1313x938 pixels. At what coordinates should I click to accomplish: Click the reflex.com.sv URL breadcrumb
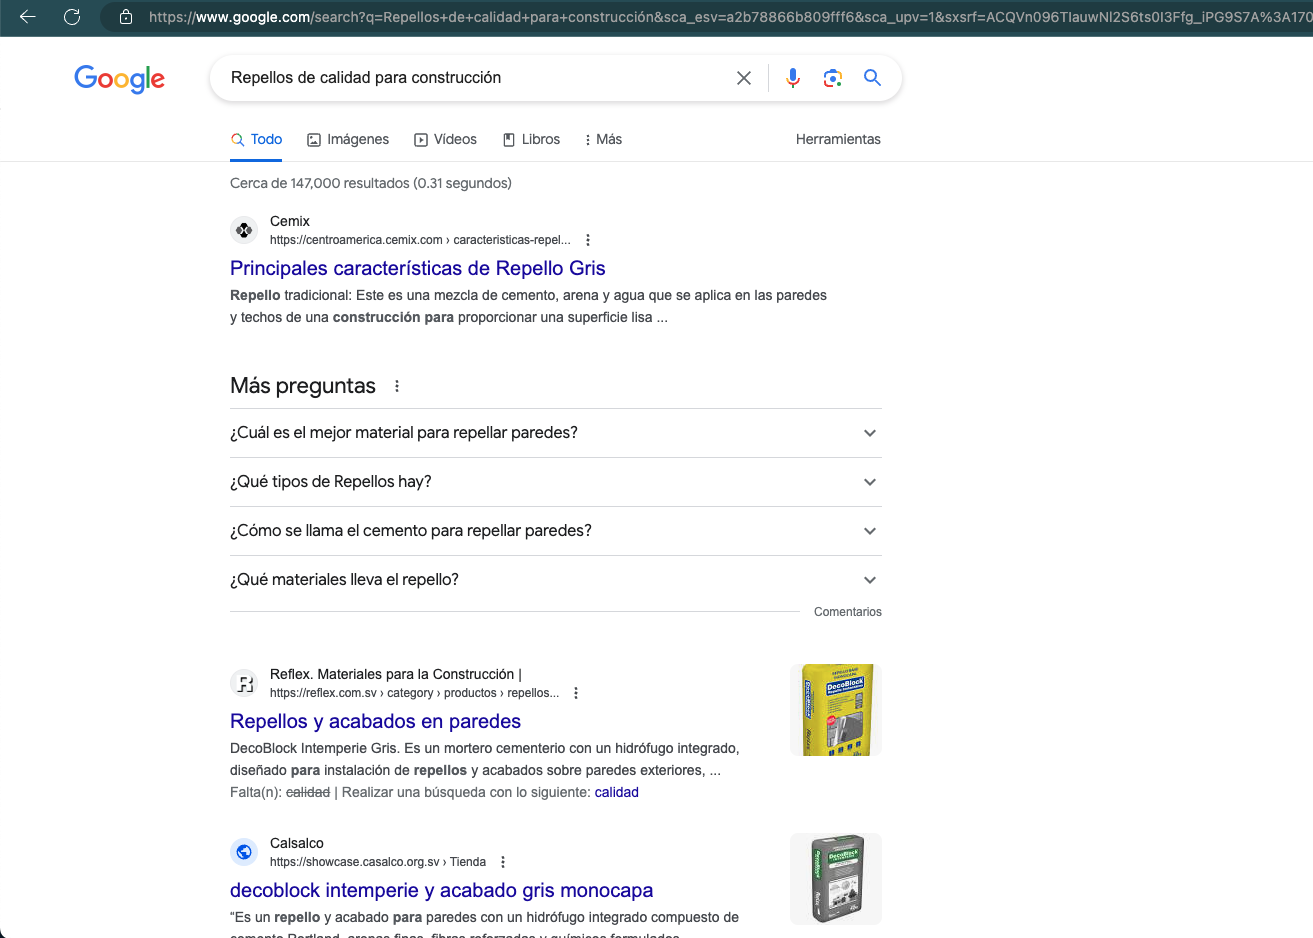click(414, 693)
